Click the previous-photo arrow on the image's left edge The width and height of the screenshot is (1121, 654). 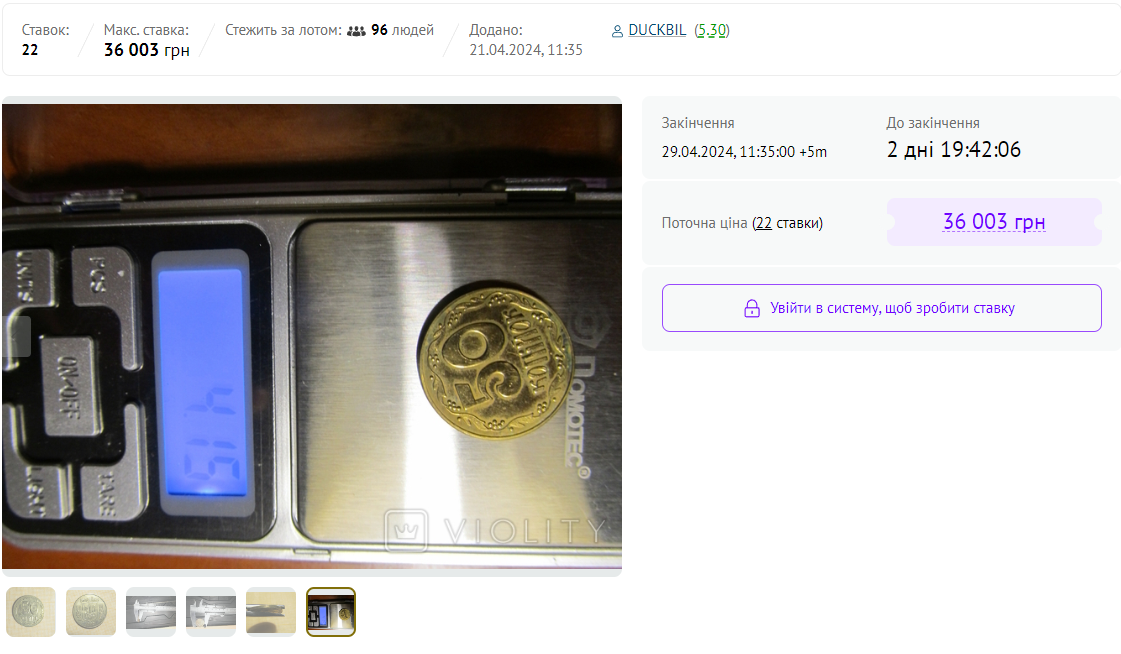[16, 336]
